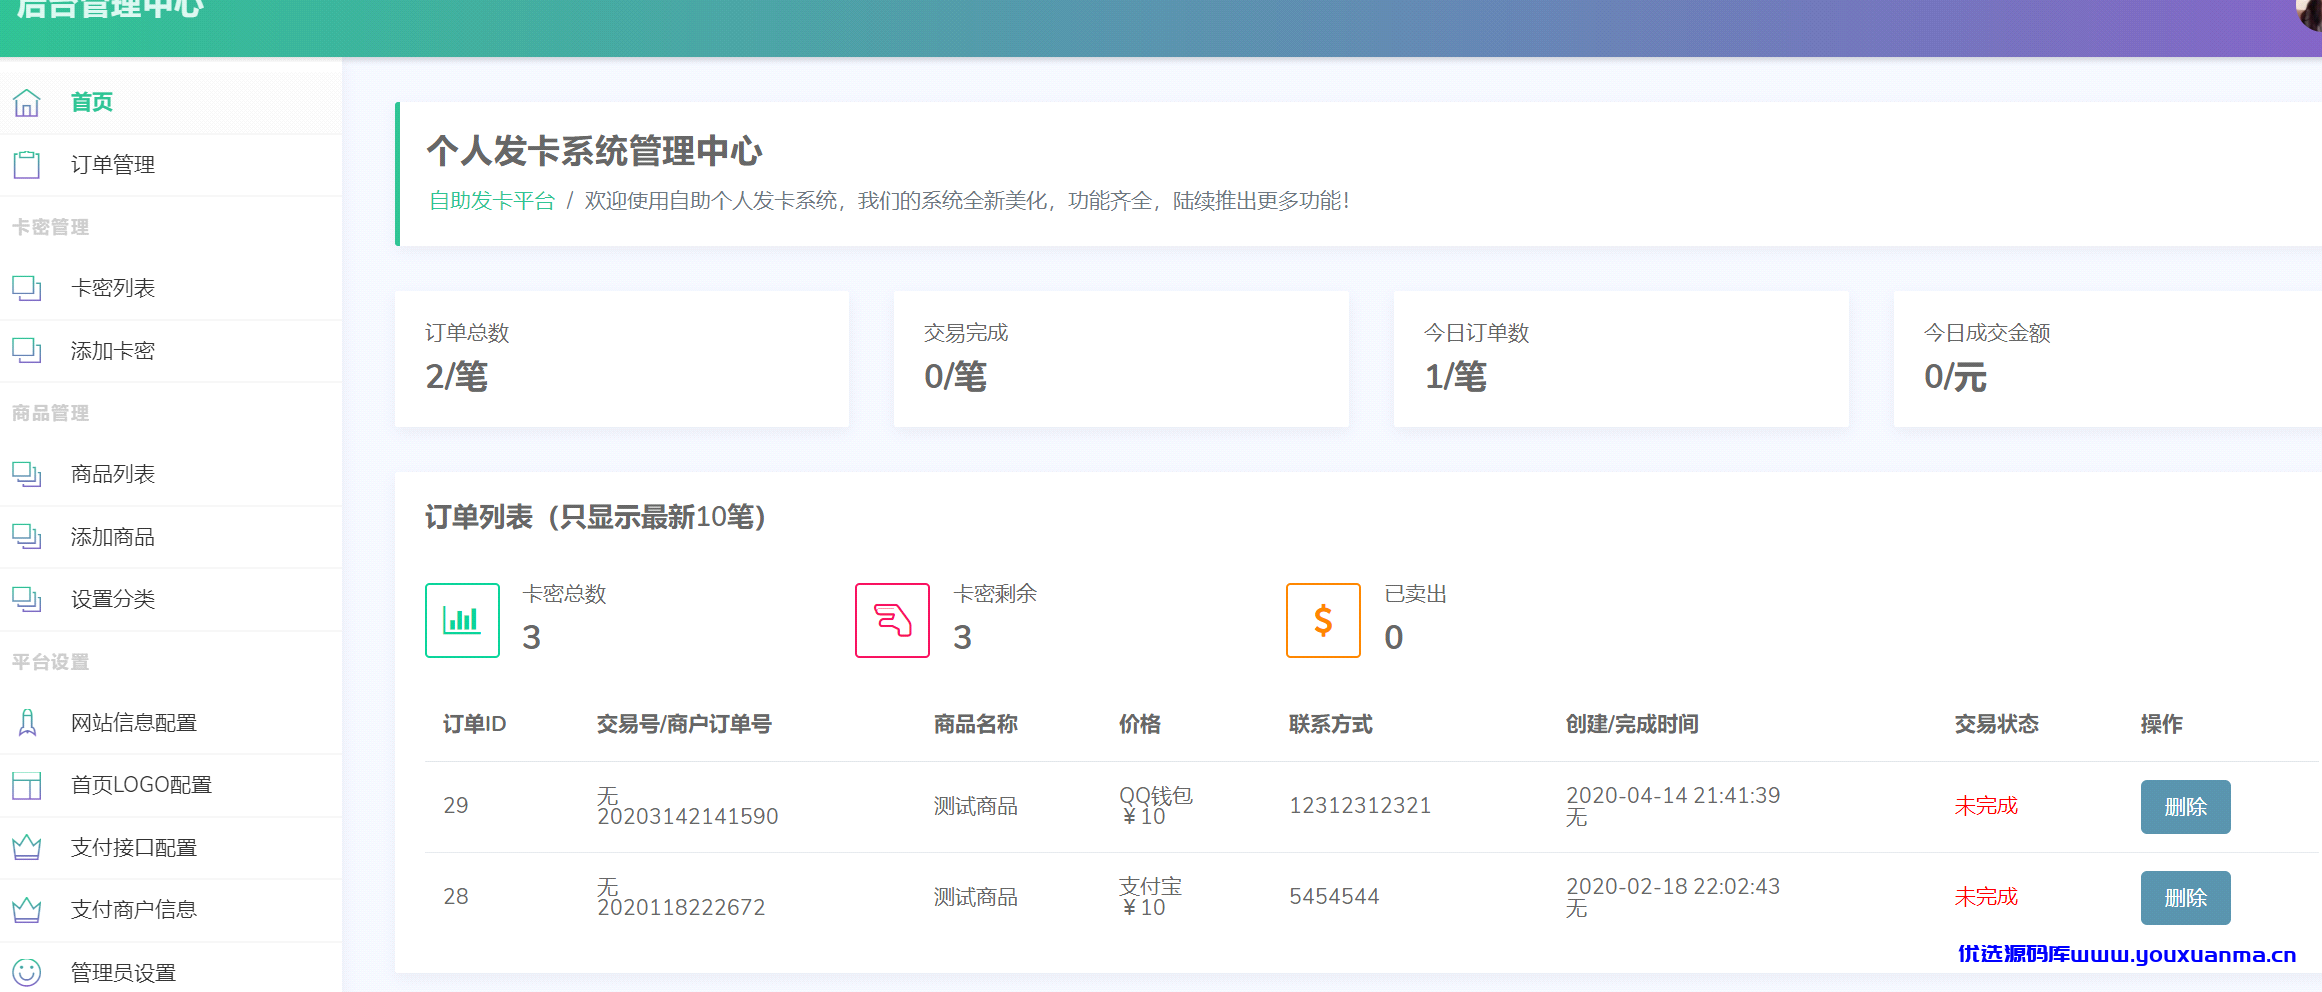The height and width of the screenshot is (992, 2322).
Task: Click the 订单列表 (只显示最新10笔) heading
Action: coord(596,517)
